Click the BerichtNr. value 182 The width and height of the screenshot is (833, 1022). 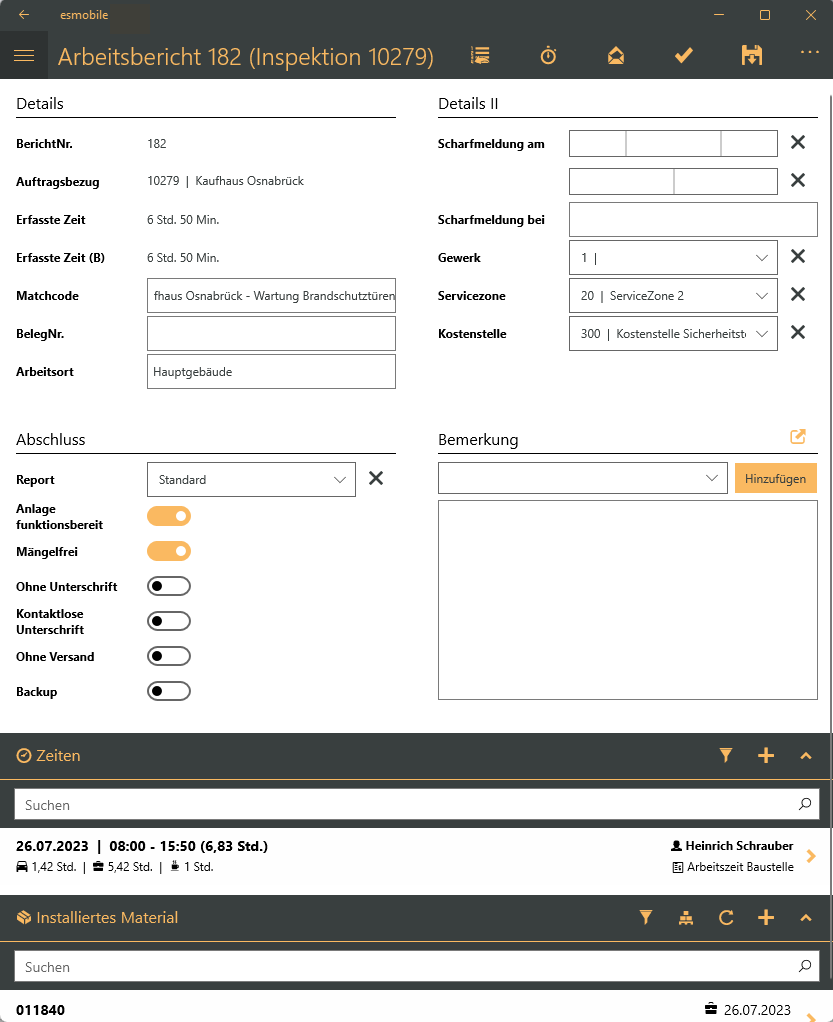click(x=156, y=143)
